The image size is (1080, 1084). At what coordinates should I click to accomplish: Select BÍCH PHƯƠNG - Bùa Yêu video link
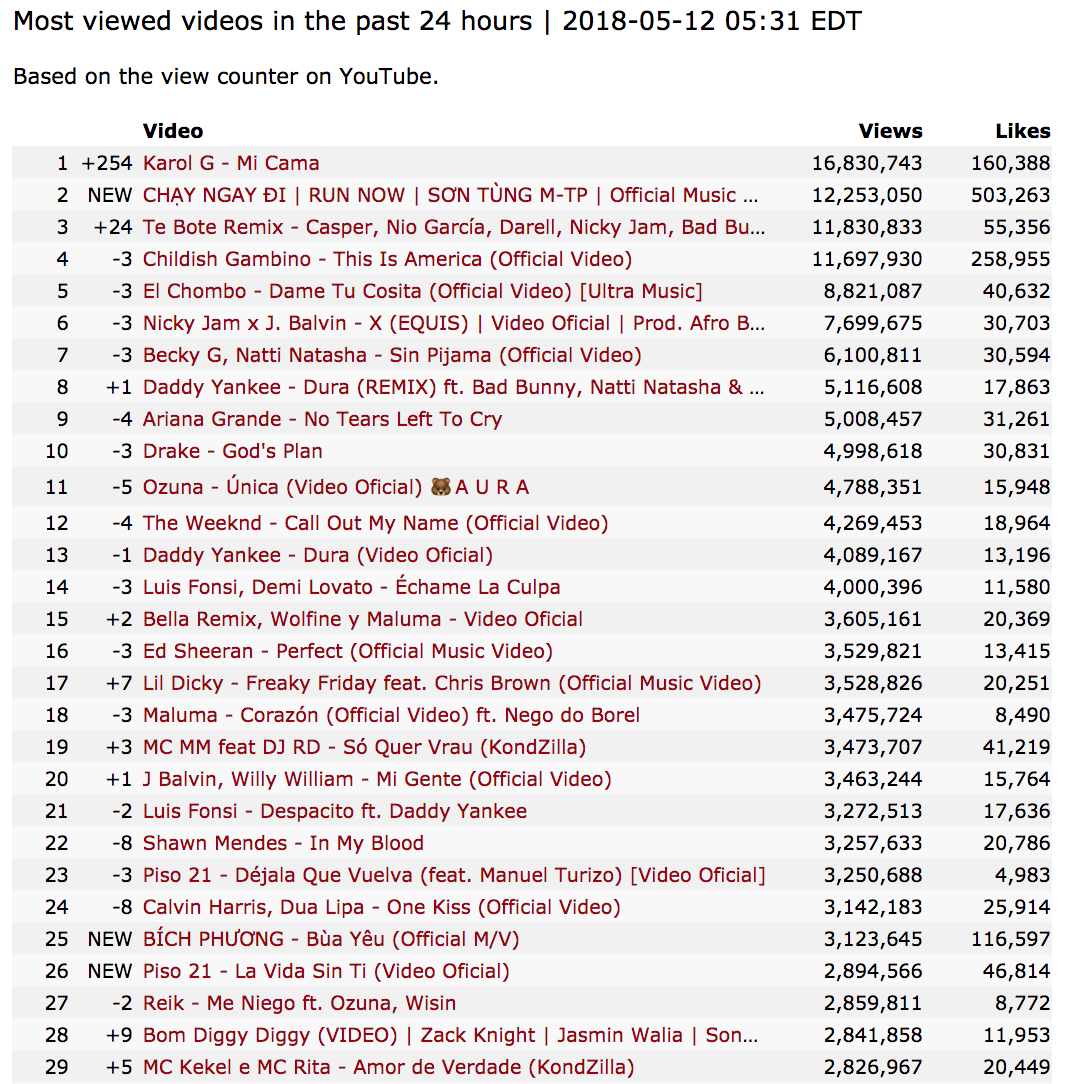(331, 939)
